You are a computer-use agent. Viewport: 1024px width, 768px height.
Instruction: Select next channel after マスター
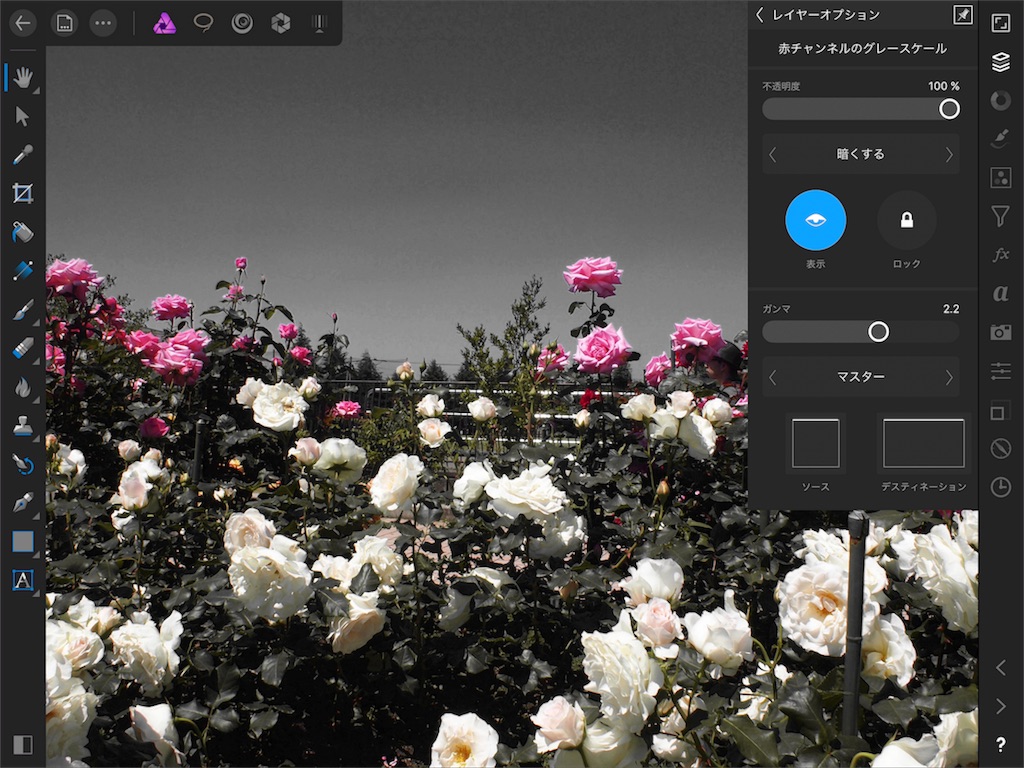[x=949, y=377]
